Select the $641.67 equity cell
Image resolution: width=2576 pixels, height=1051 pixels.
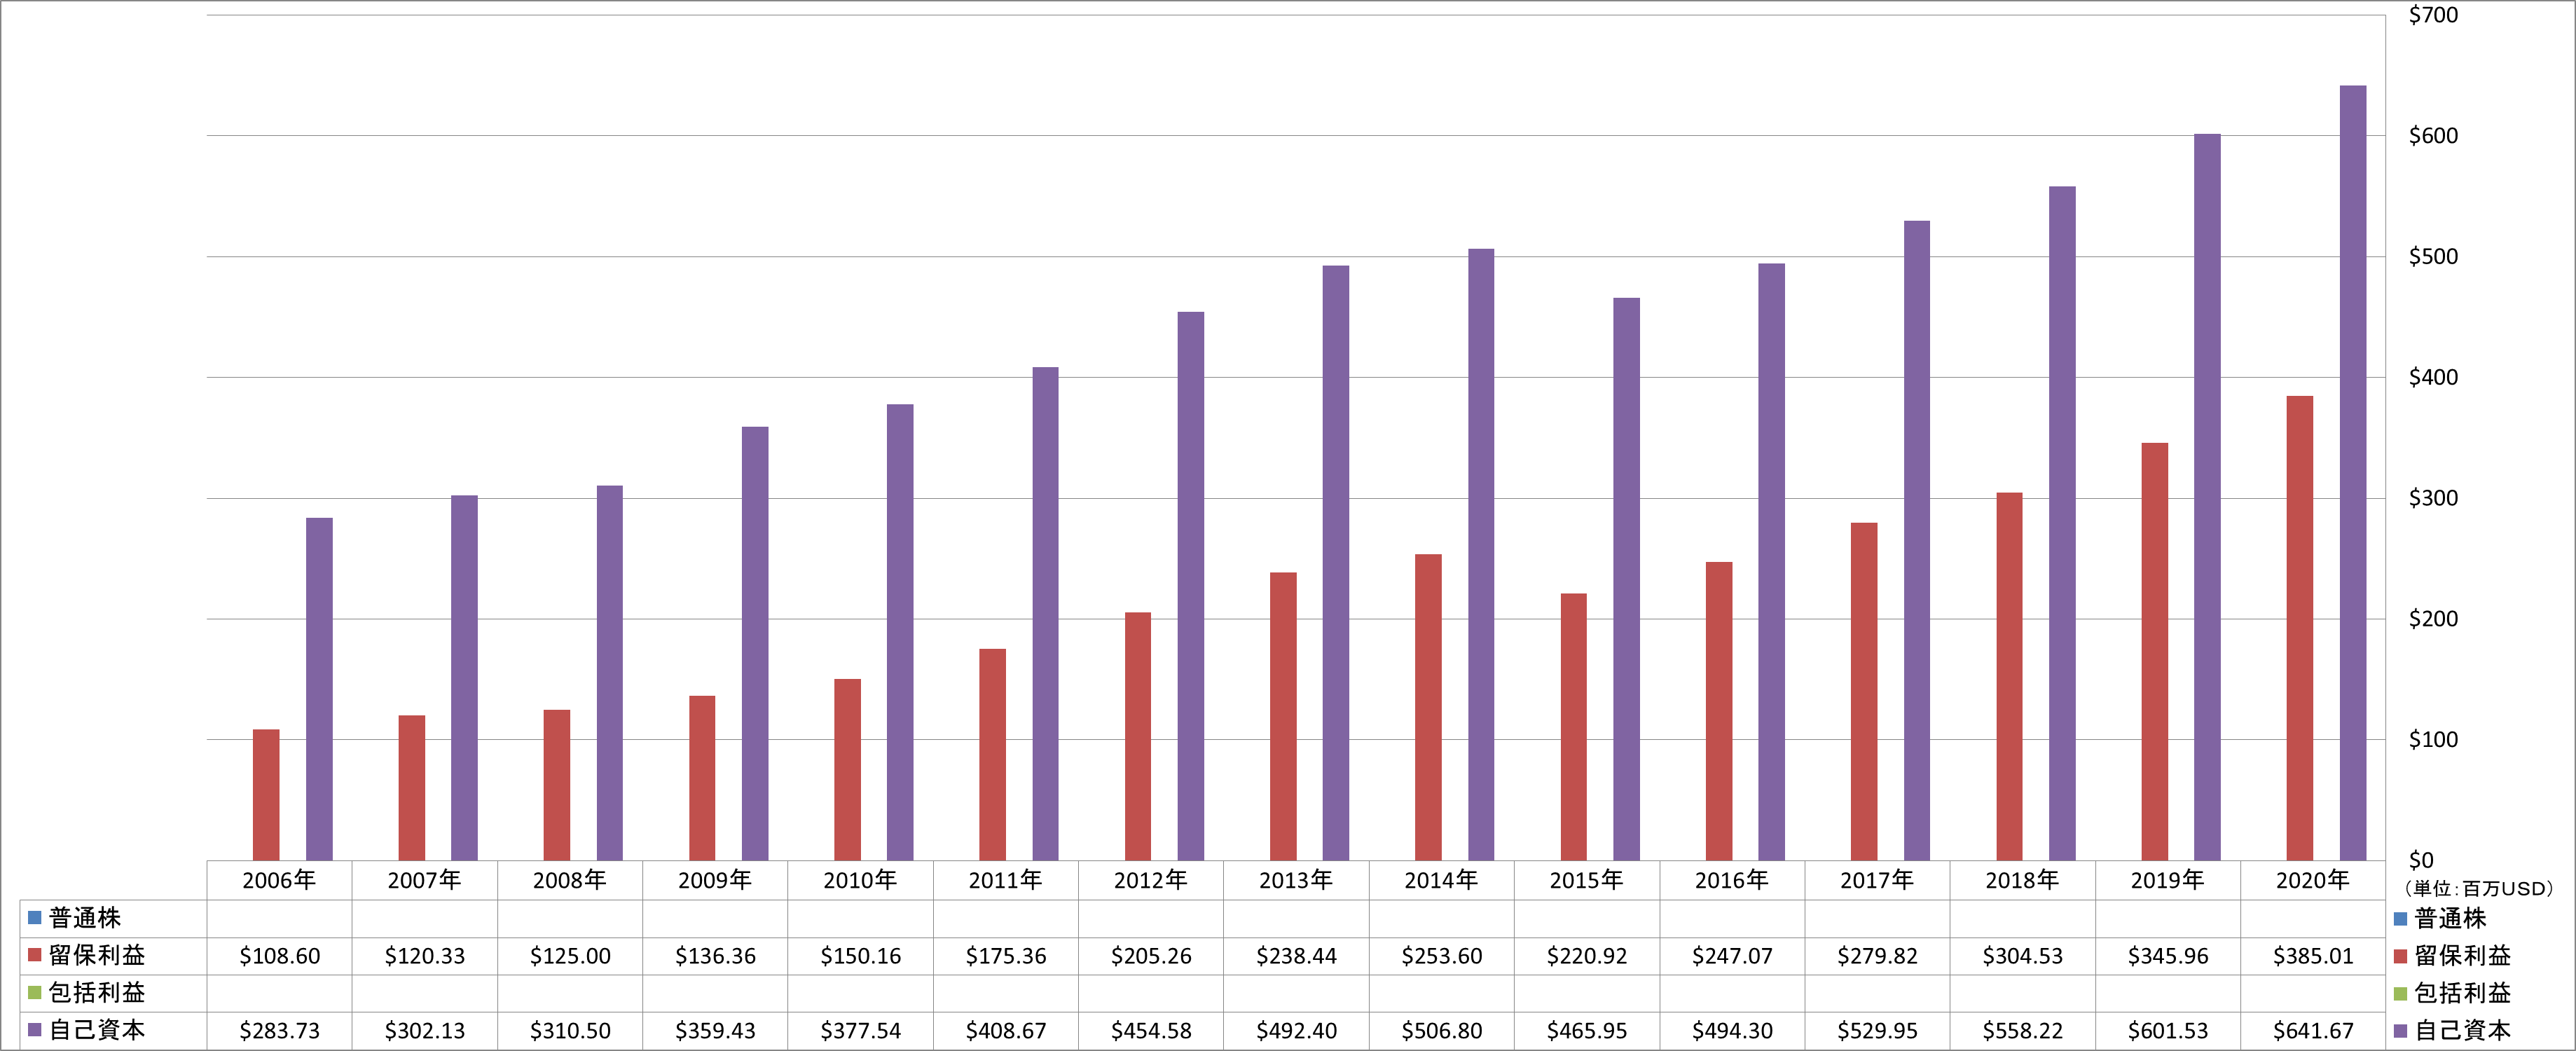pos(2313,1031)
